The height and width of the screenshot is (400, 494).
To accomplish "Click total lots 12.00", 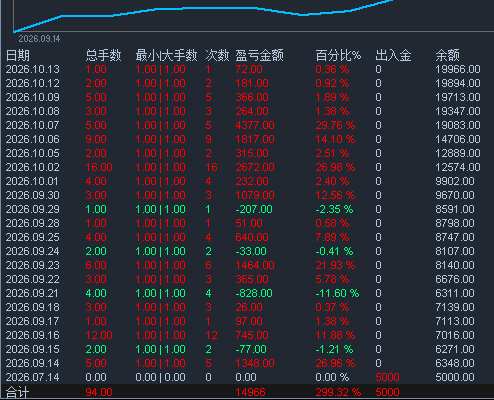I will 99,335.
